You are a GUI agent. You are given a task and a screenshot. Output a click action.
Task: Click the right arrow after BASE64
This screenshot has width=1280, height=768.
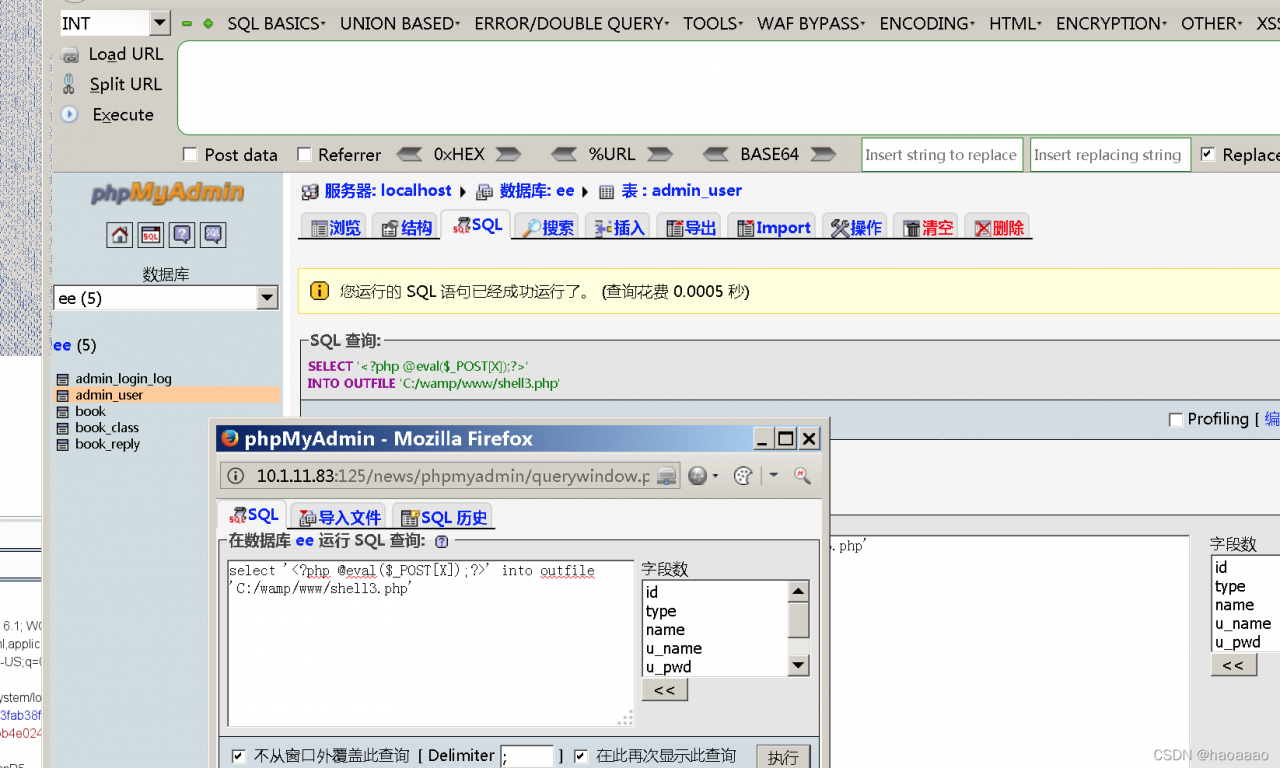(823, 154)
